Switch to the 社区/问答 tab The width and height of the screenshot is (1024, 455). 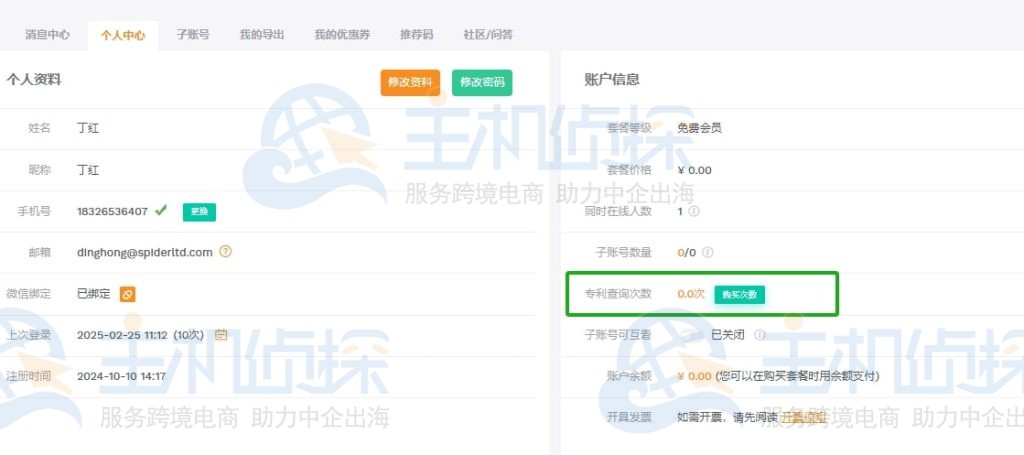pos(488,35)
